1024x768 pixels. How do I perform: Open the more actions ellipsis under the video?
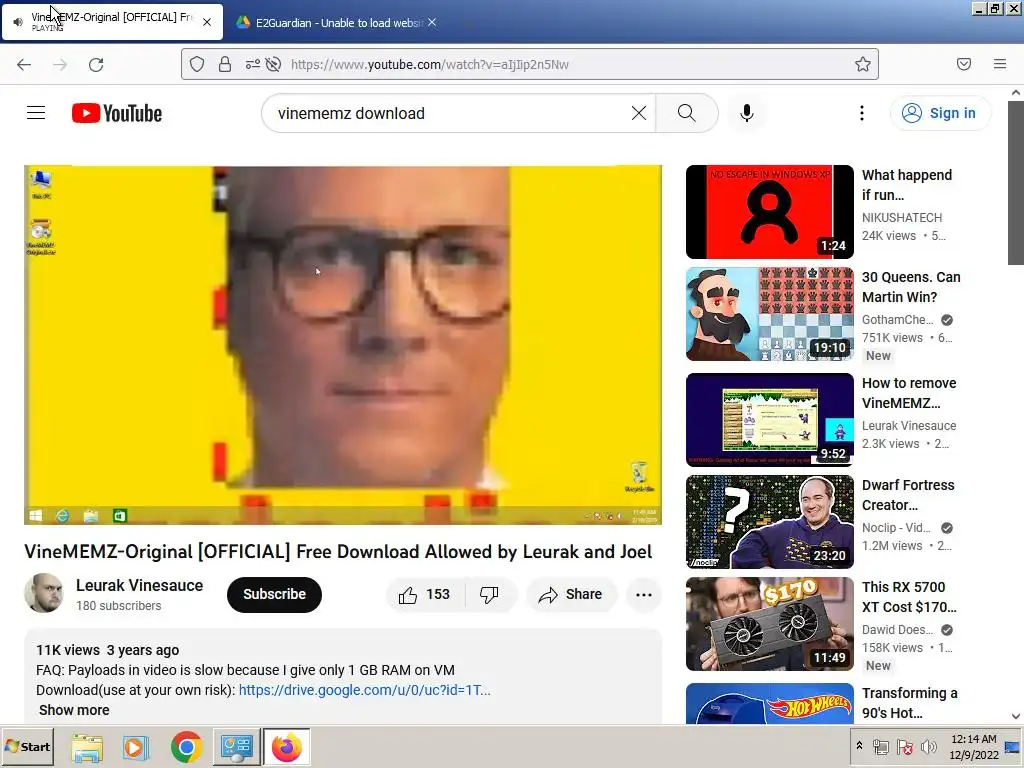point(643,594)
